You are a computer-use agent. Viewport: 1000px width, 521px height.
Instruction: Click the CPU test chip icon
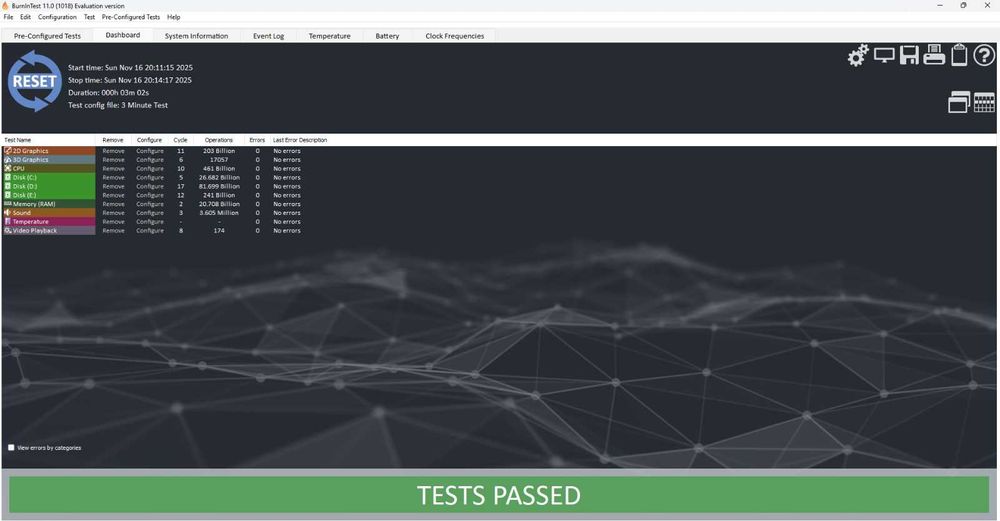[x=8, y=169]
